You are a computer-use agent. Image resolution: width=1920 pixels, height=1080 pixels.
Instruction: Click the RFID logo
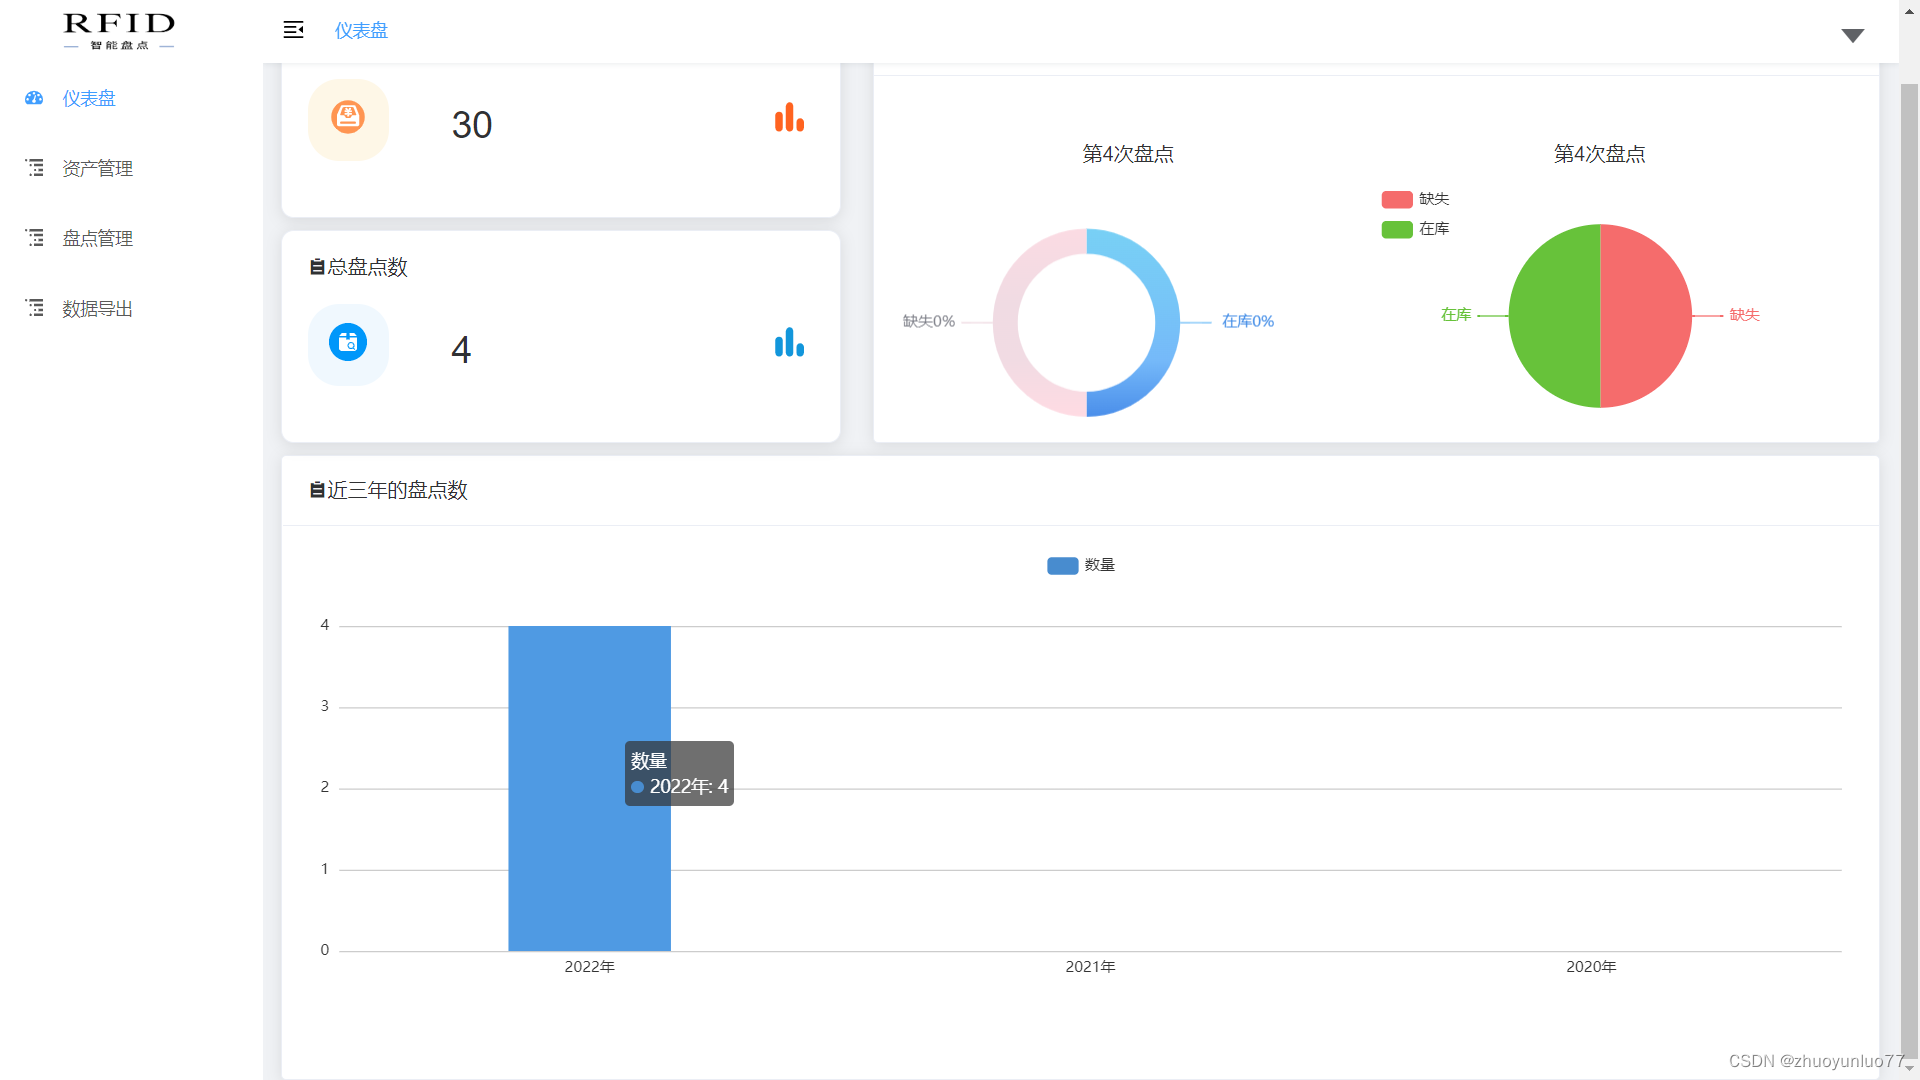[119, 30]
